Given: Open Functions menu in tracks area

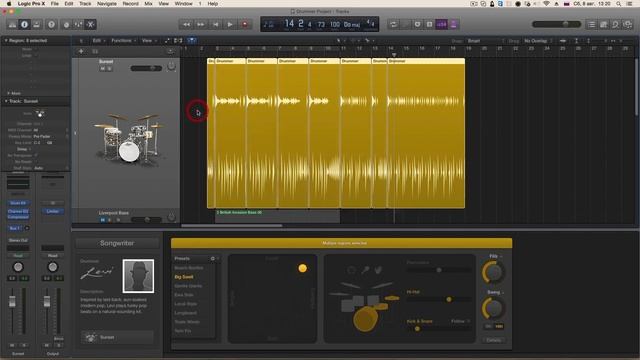Looking at the screenshot, I should pyautogui.click(x=123, y=41).
